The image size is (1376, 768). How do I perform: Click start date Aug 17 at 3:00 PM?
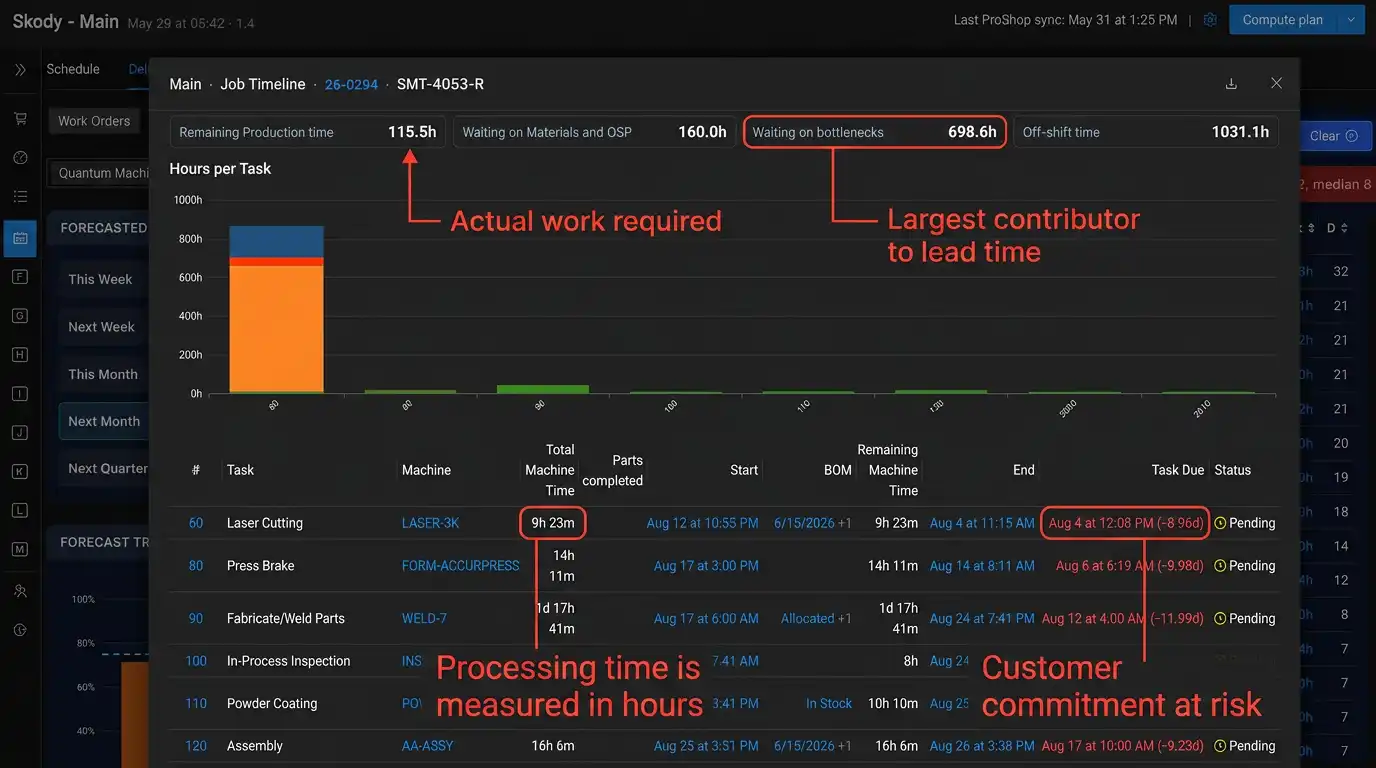(706, 566)
